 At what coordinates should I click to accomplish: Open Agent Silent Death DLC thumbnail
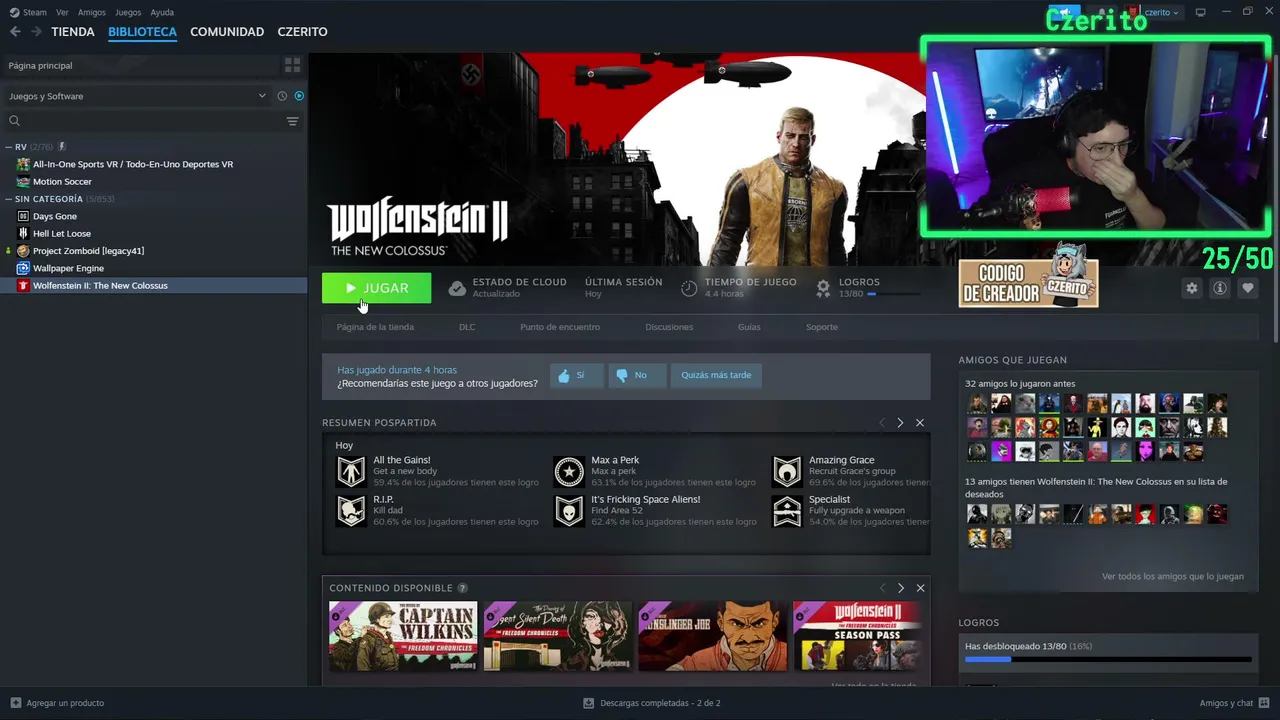click(558, 636)
